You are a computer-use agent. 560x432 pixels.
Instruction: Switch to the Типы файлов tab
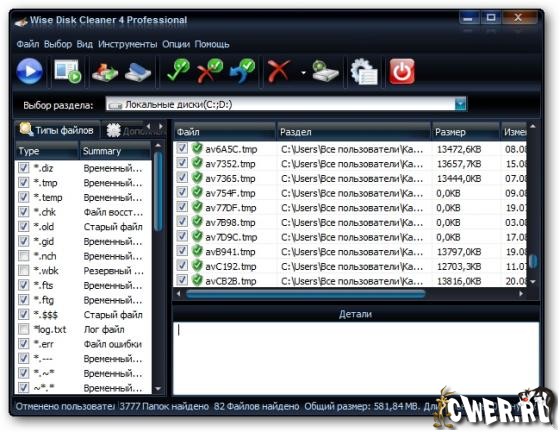click(57, 130)
